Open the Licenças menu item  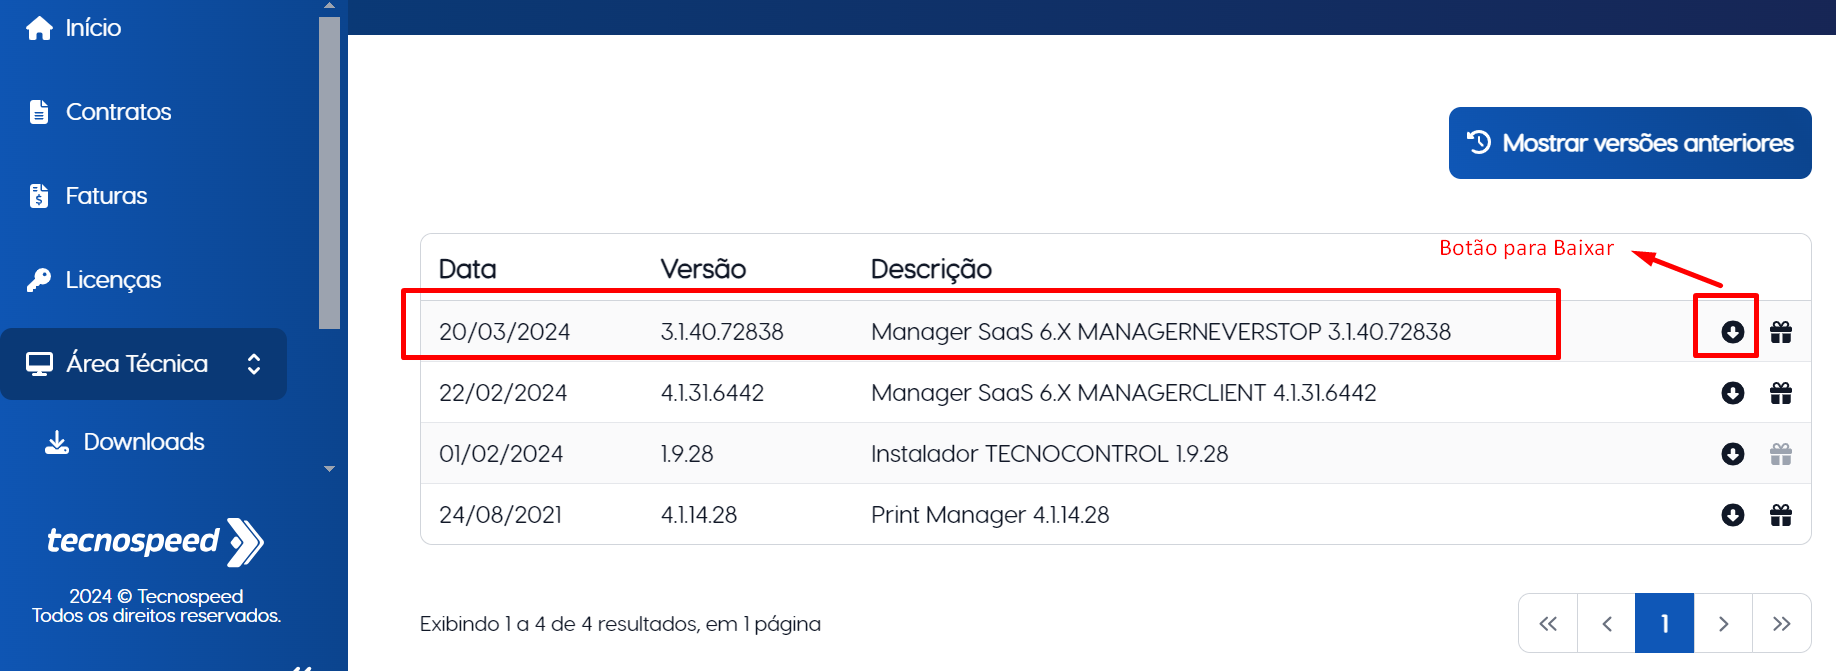coord(113,280)
